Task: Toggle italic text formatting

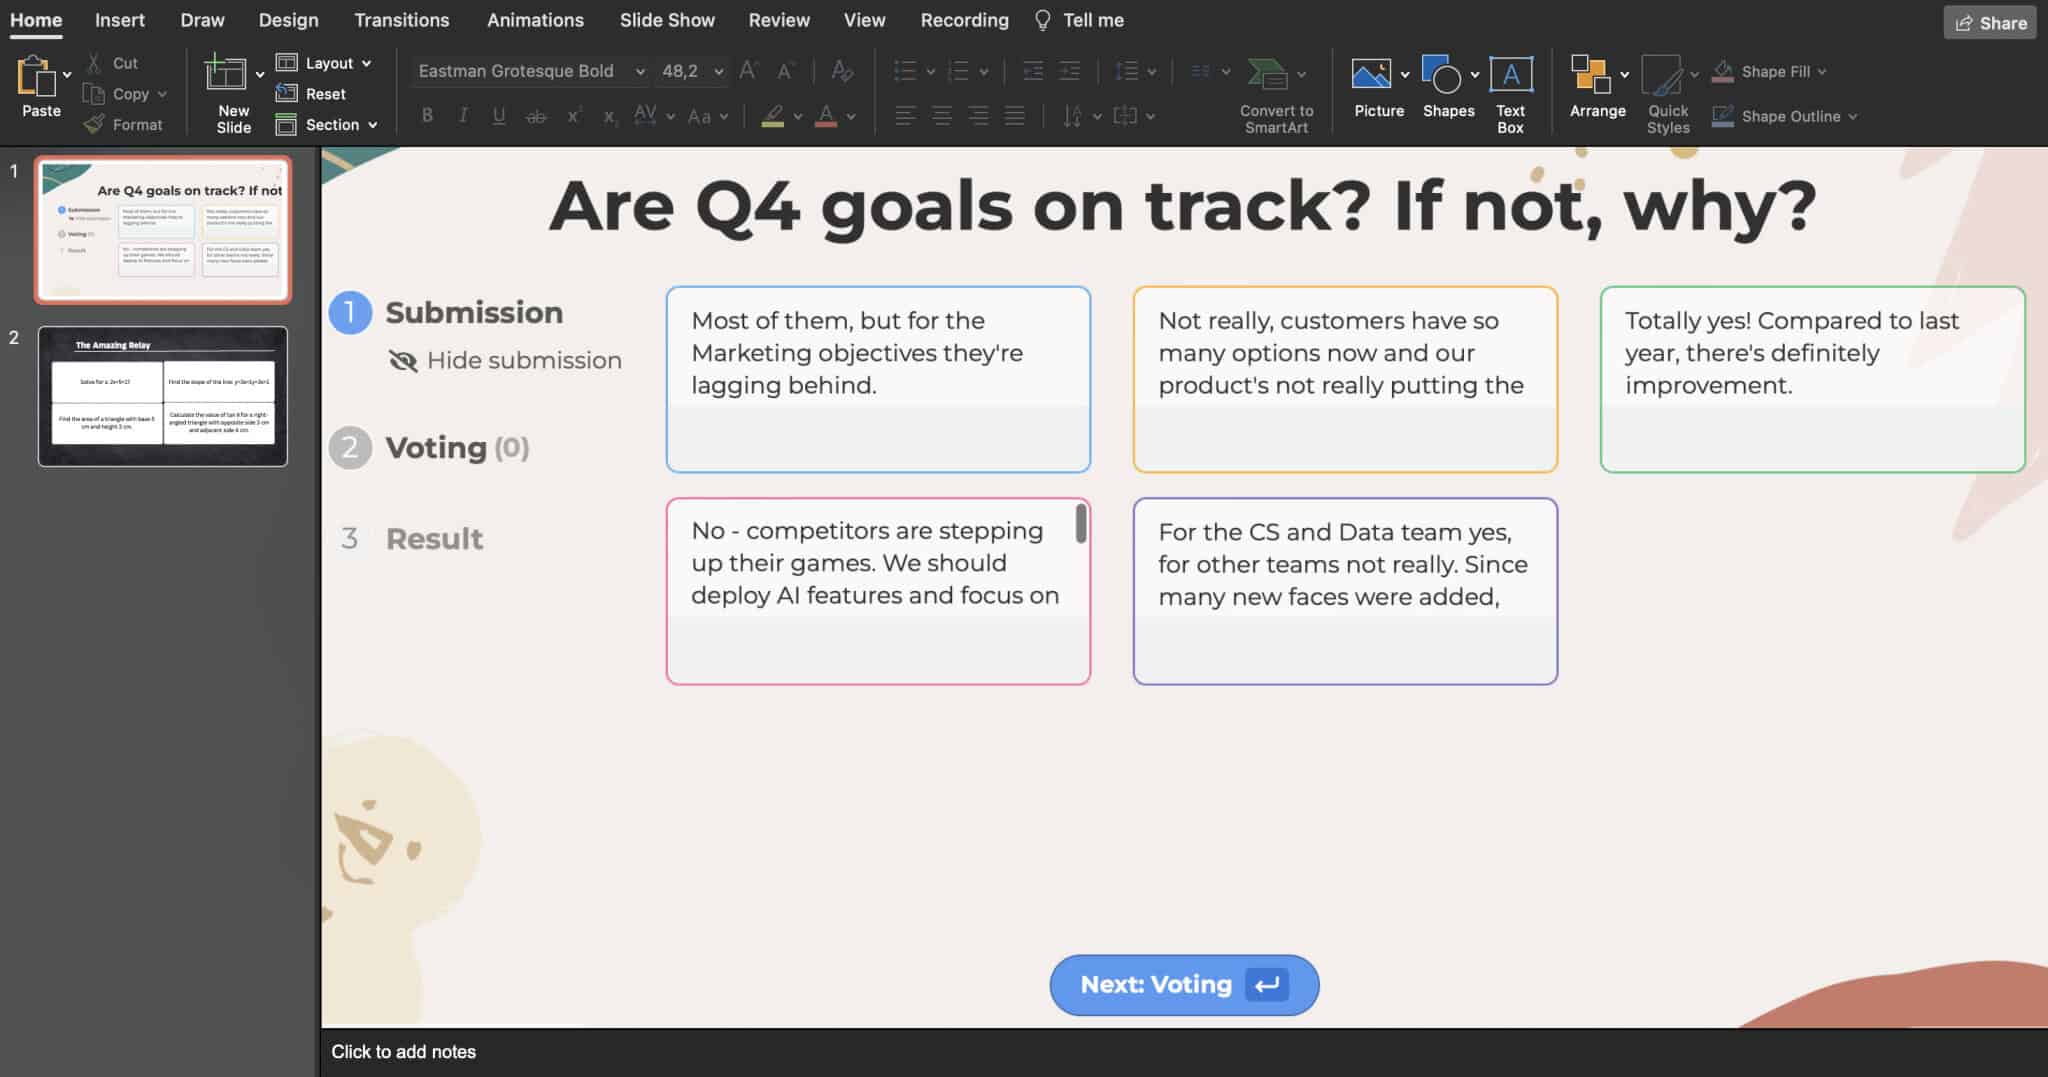Action: pyautogui.click(x=463, y=116)
